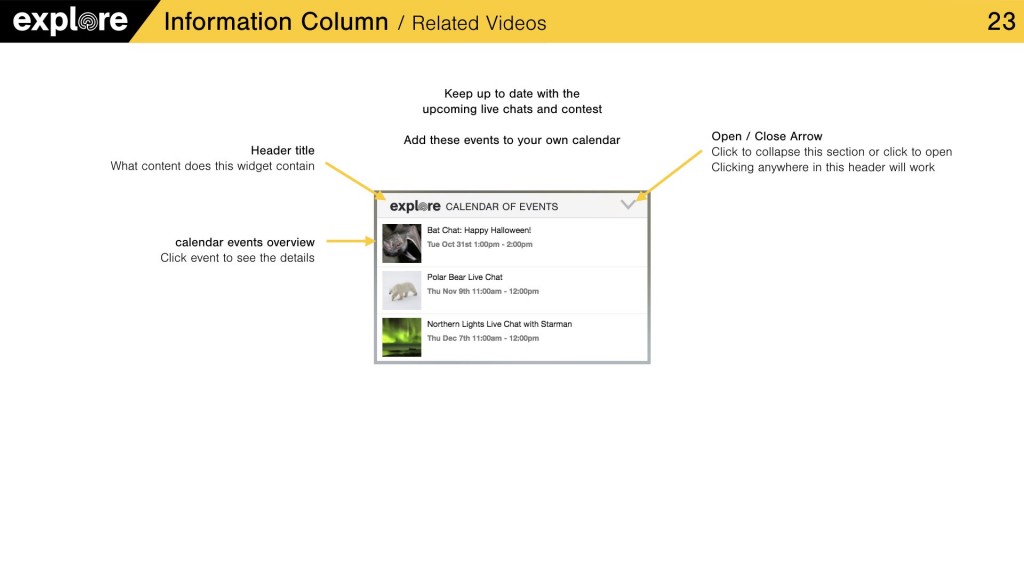Open the northern lights thumbnail image

(402, 337)
